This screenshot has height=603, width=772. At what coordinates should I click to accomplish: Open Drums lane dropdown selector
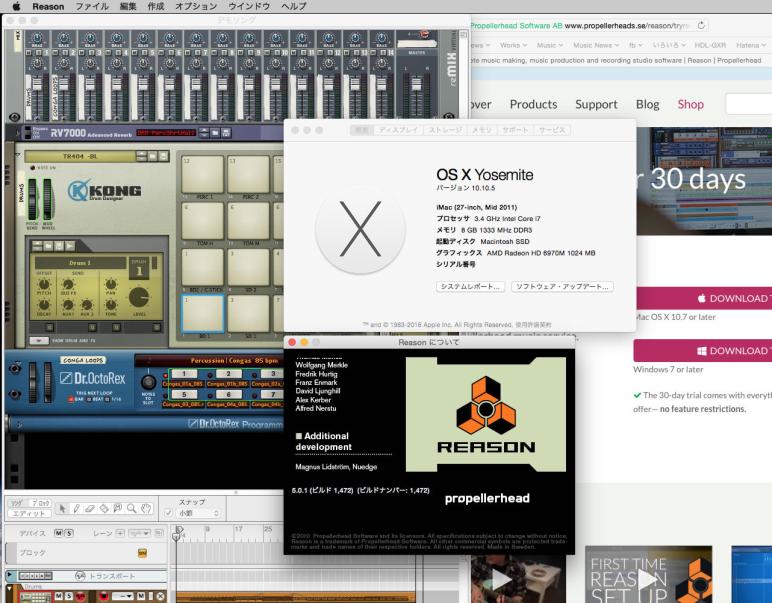click(123, 596)
